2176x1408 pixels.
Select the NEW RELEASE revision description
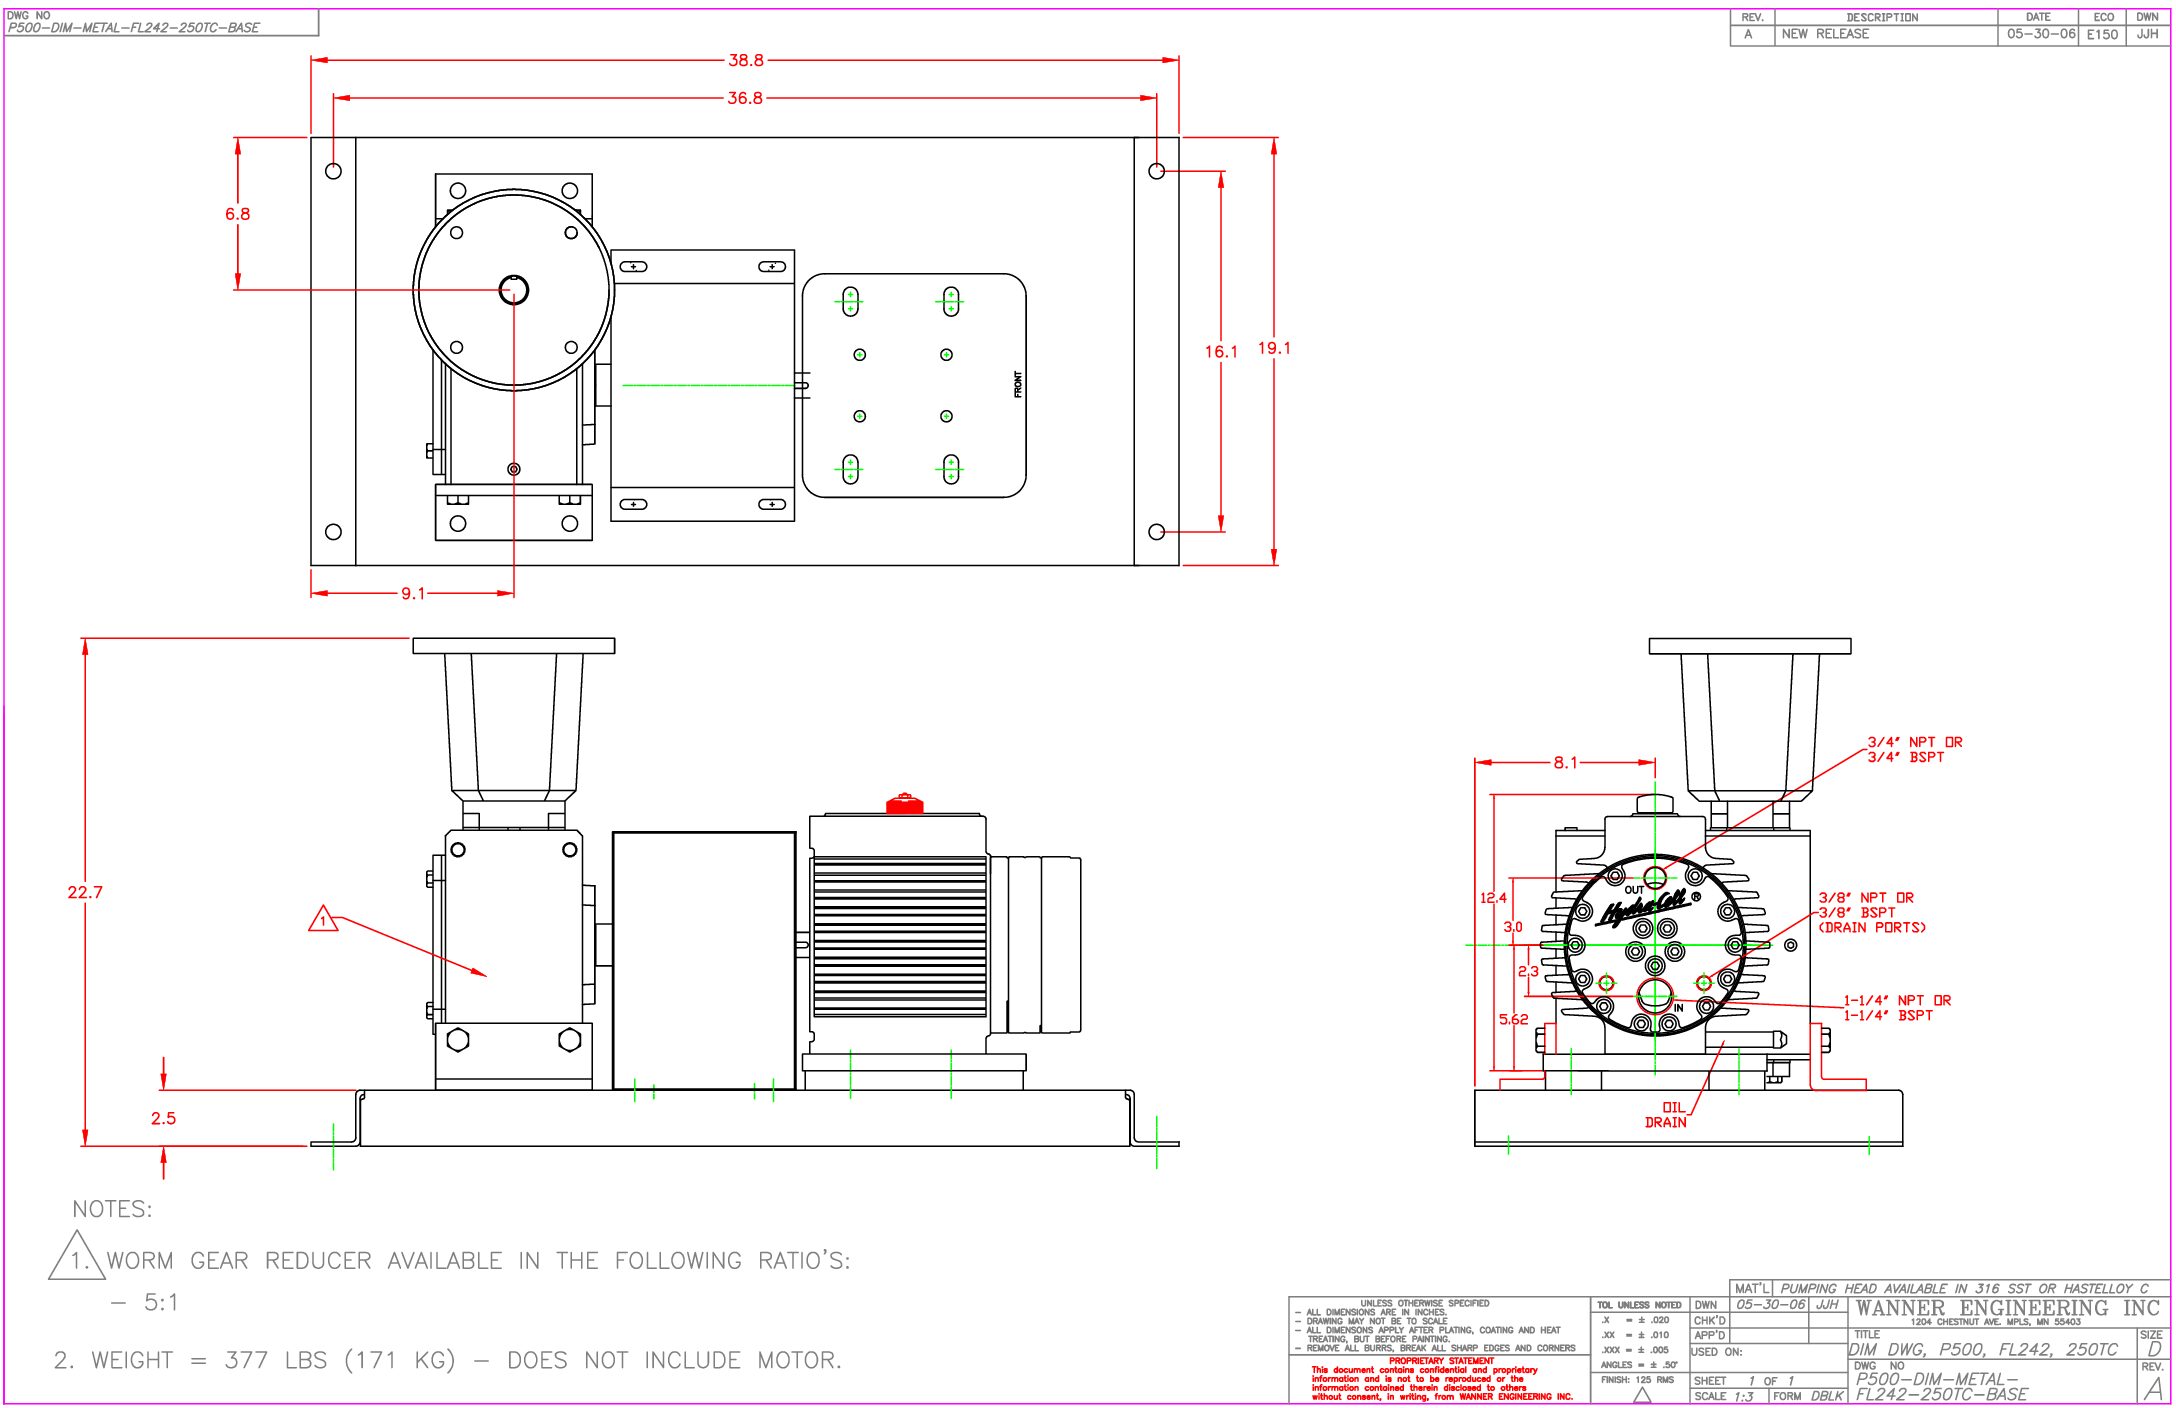(x=1825, y=34)
